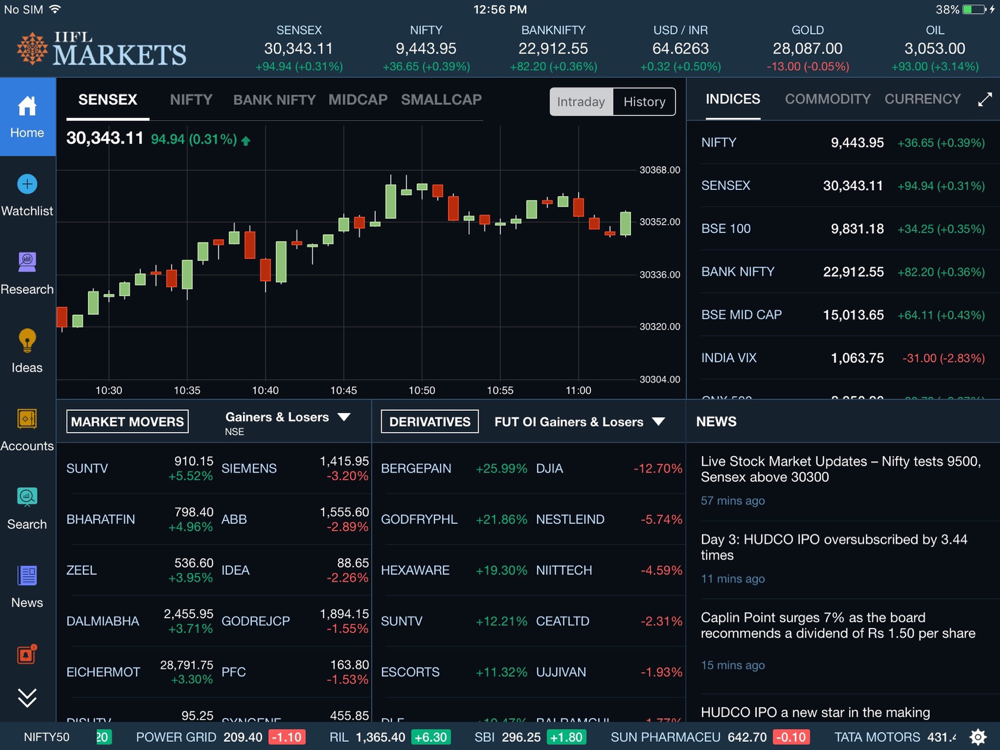Select the INDICES tab
The height and width of the screenshot is (750, 1000).
733,99
